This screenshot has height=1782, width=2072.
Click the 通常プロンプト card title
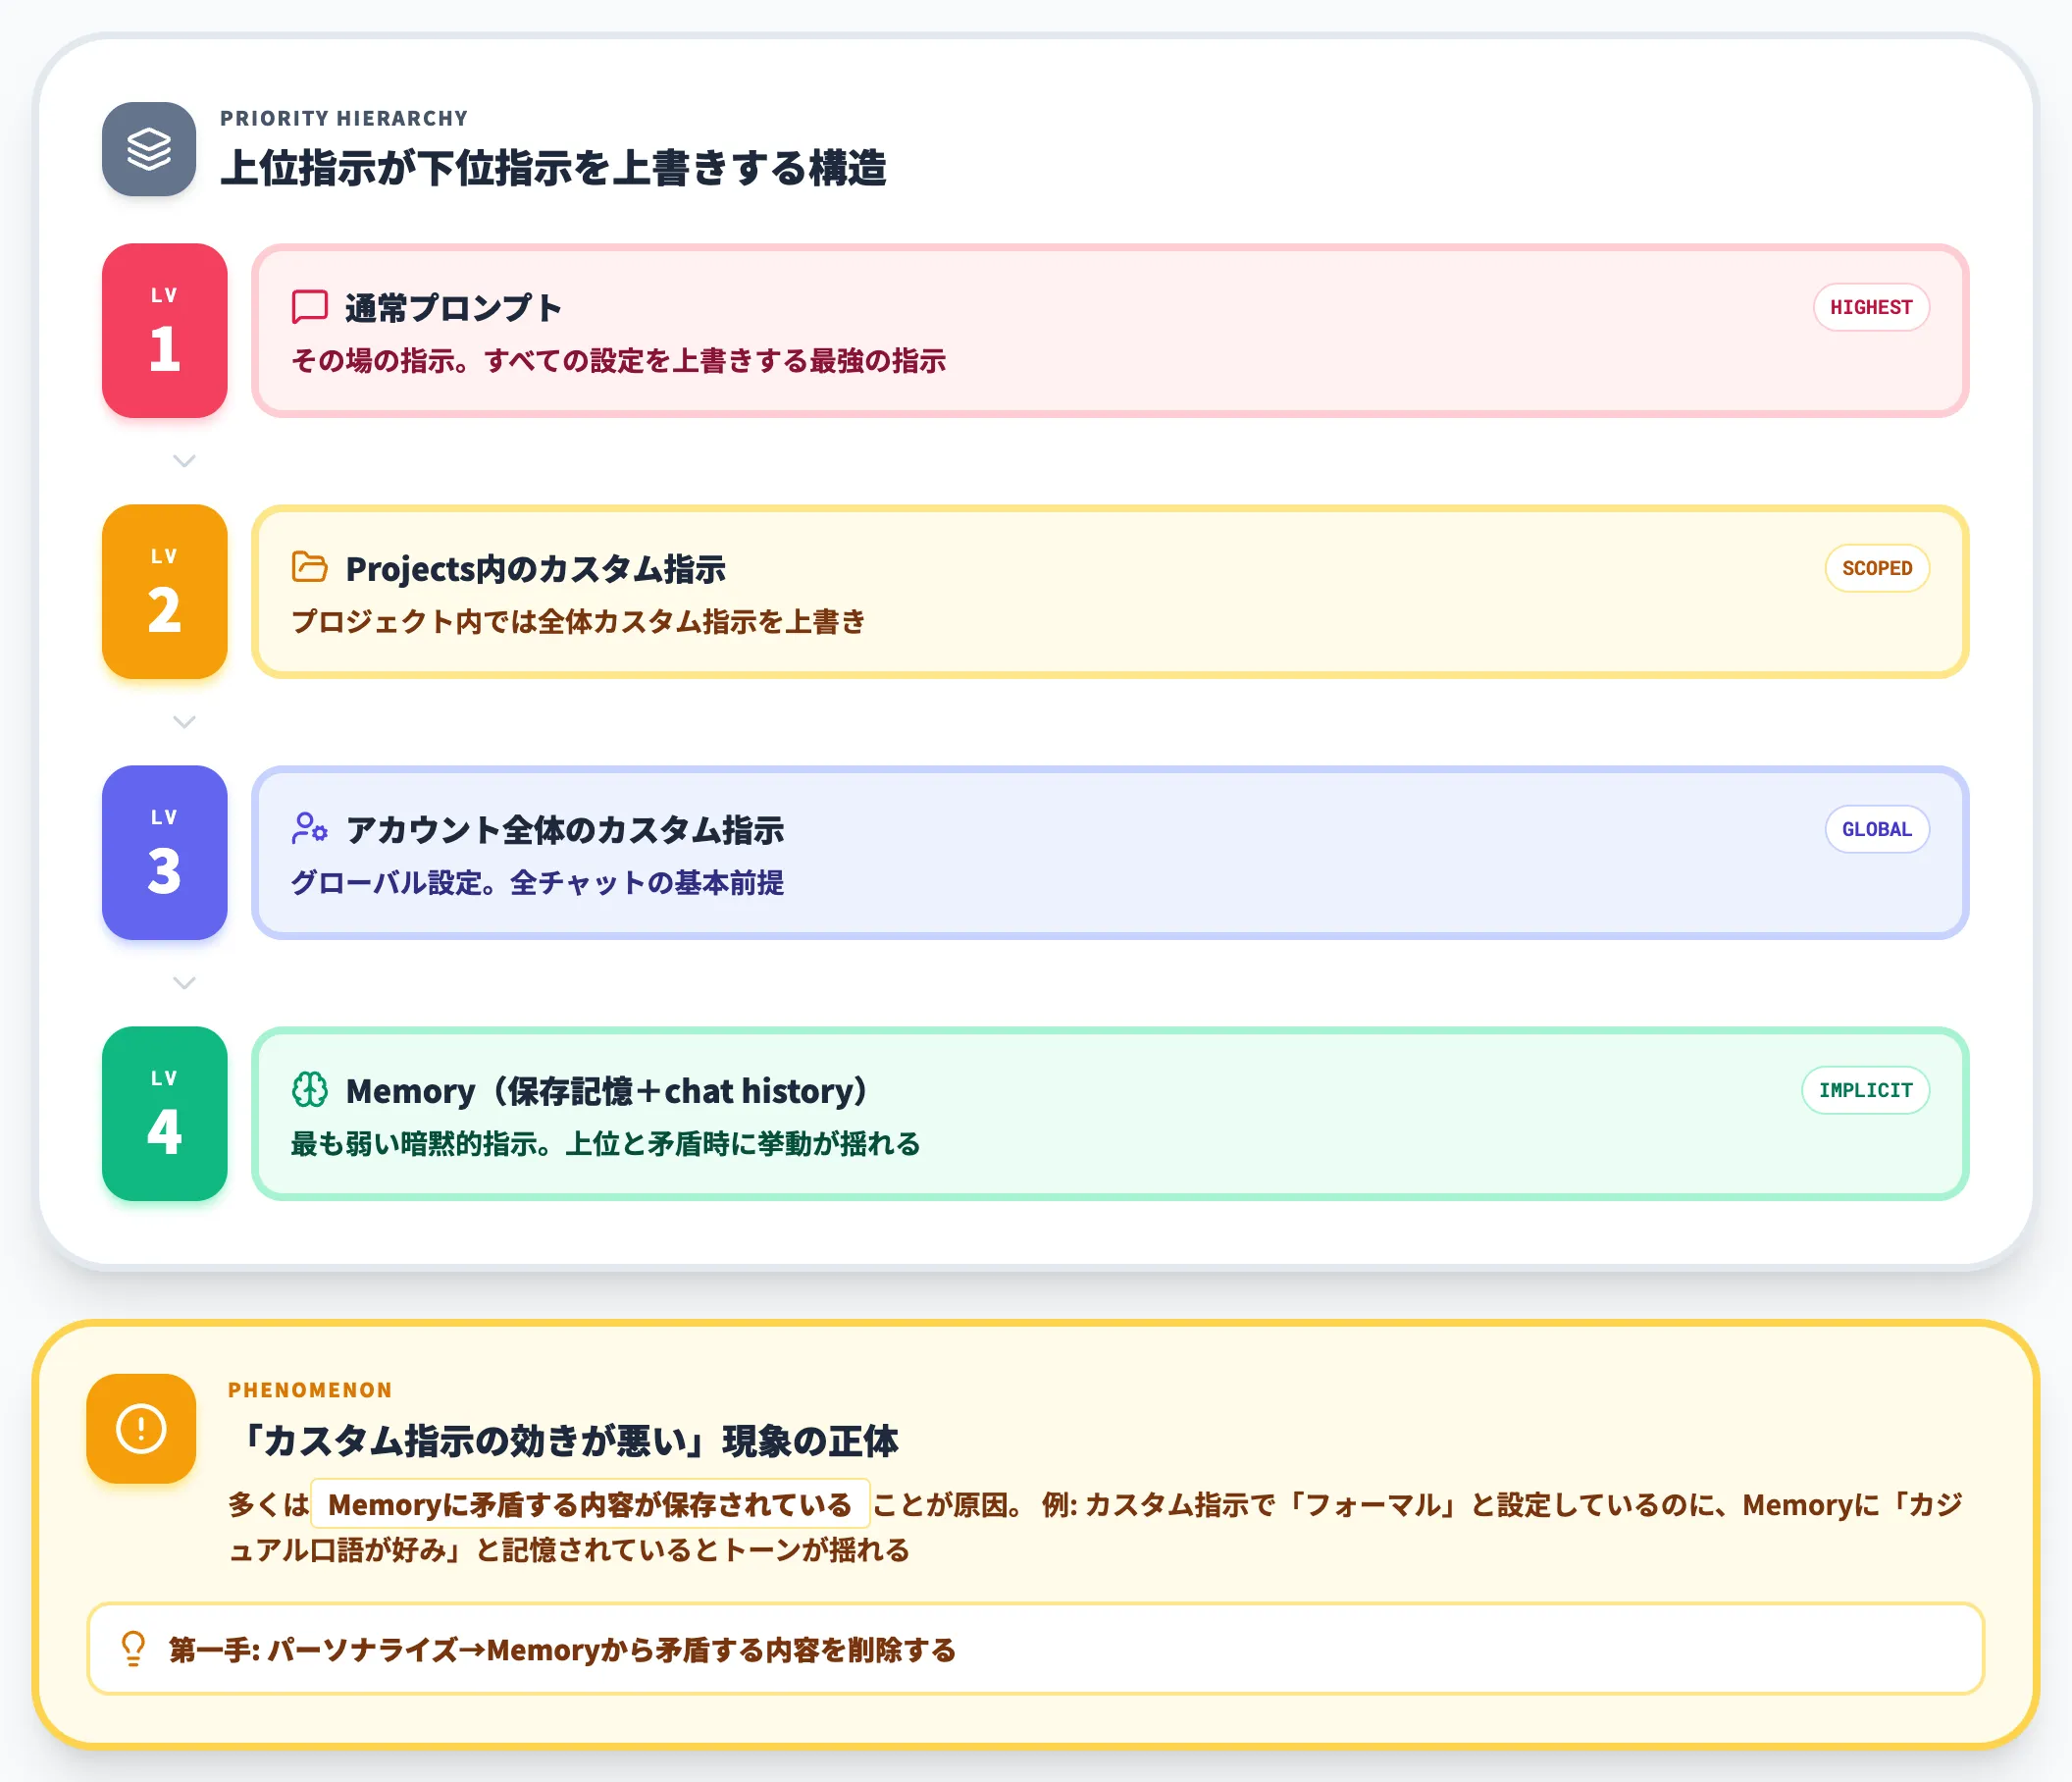click(454, 308)
